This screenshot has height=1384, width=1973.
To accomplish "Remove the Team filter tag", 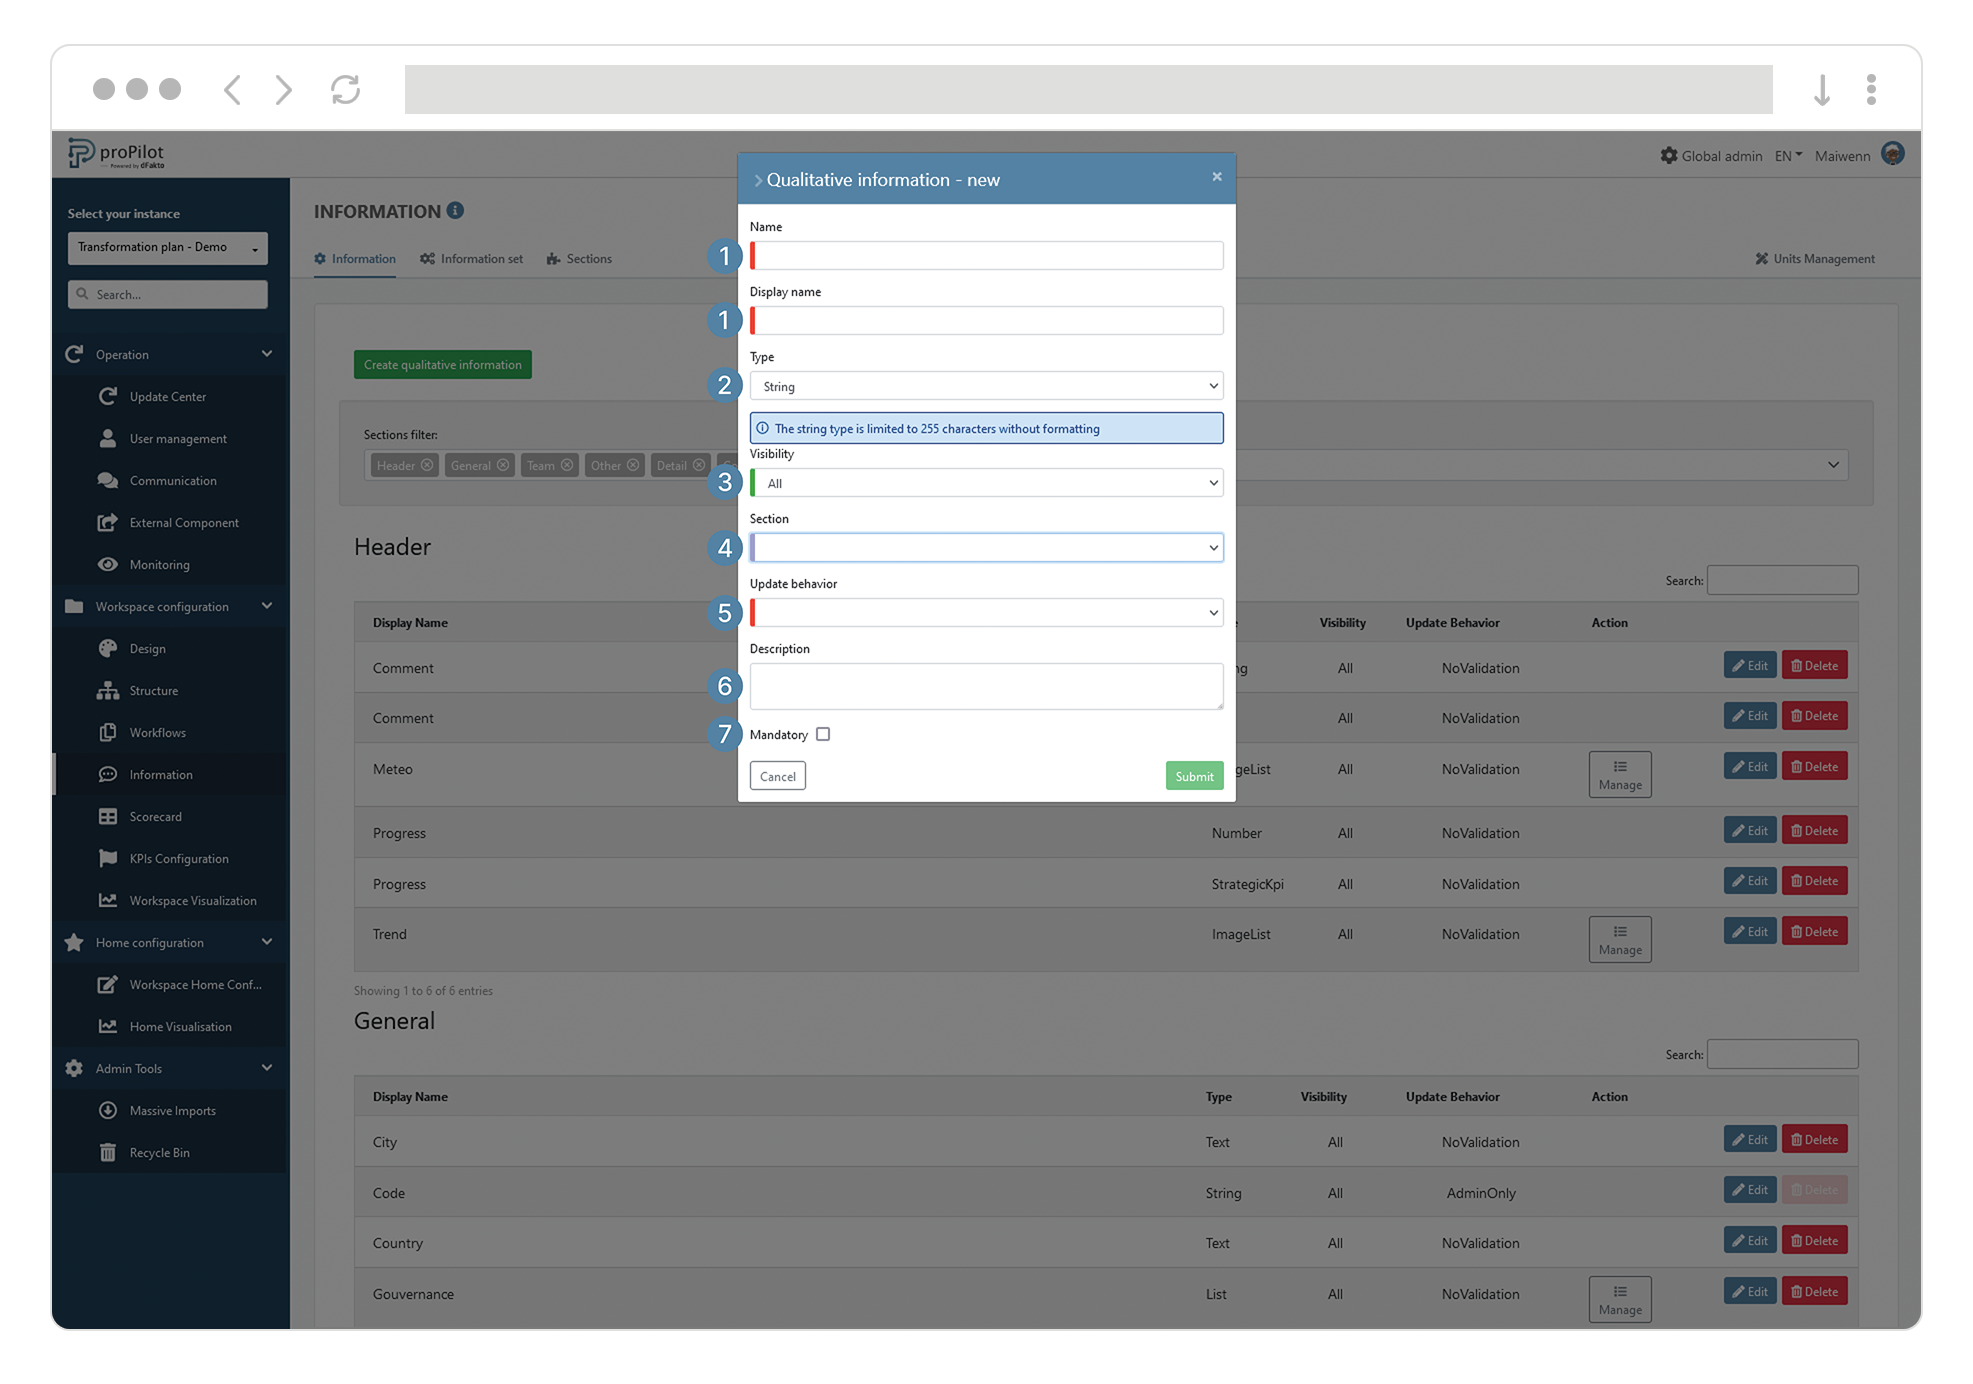I will pos(567,464).
